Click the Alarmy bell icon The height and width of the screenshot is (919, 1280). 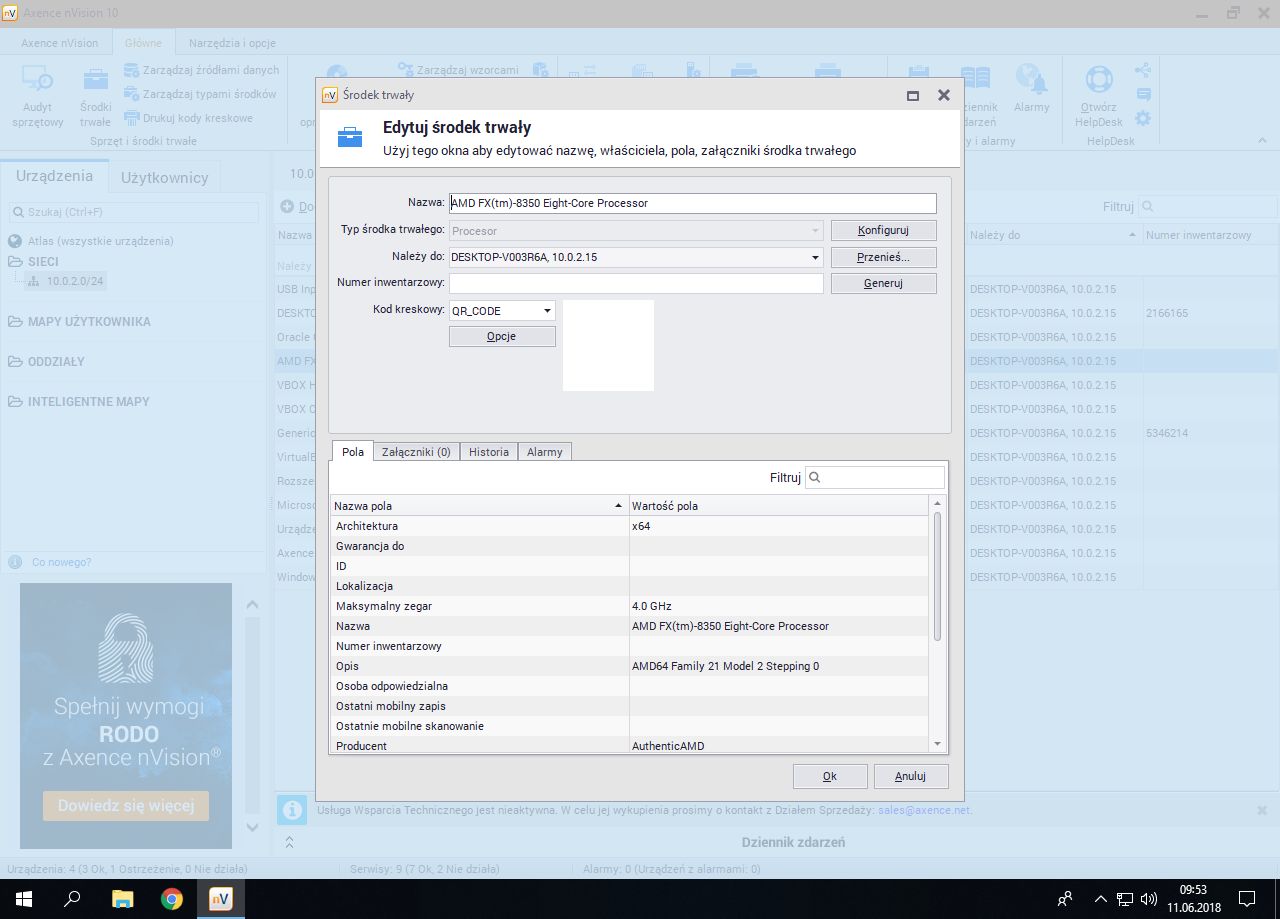(1031, 79)
